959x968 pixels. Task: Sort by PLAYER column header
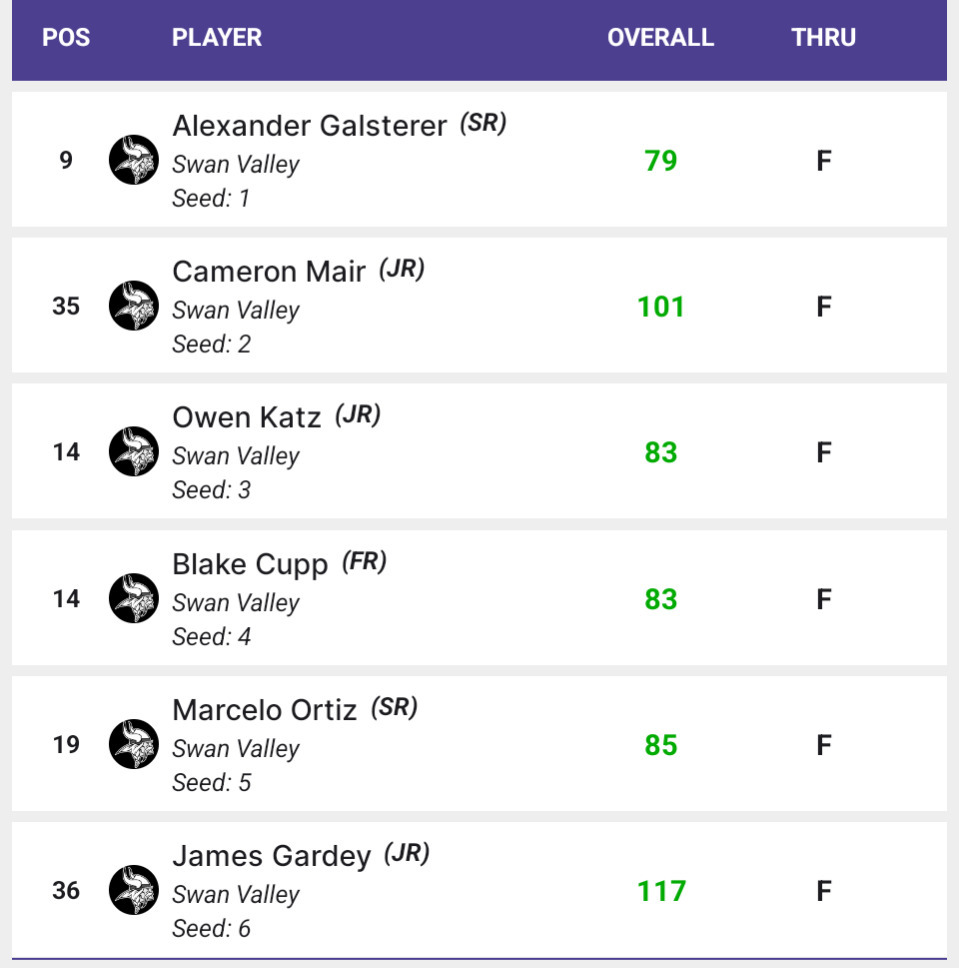tap(217, 38)
